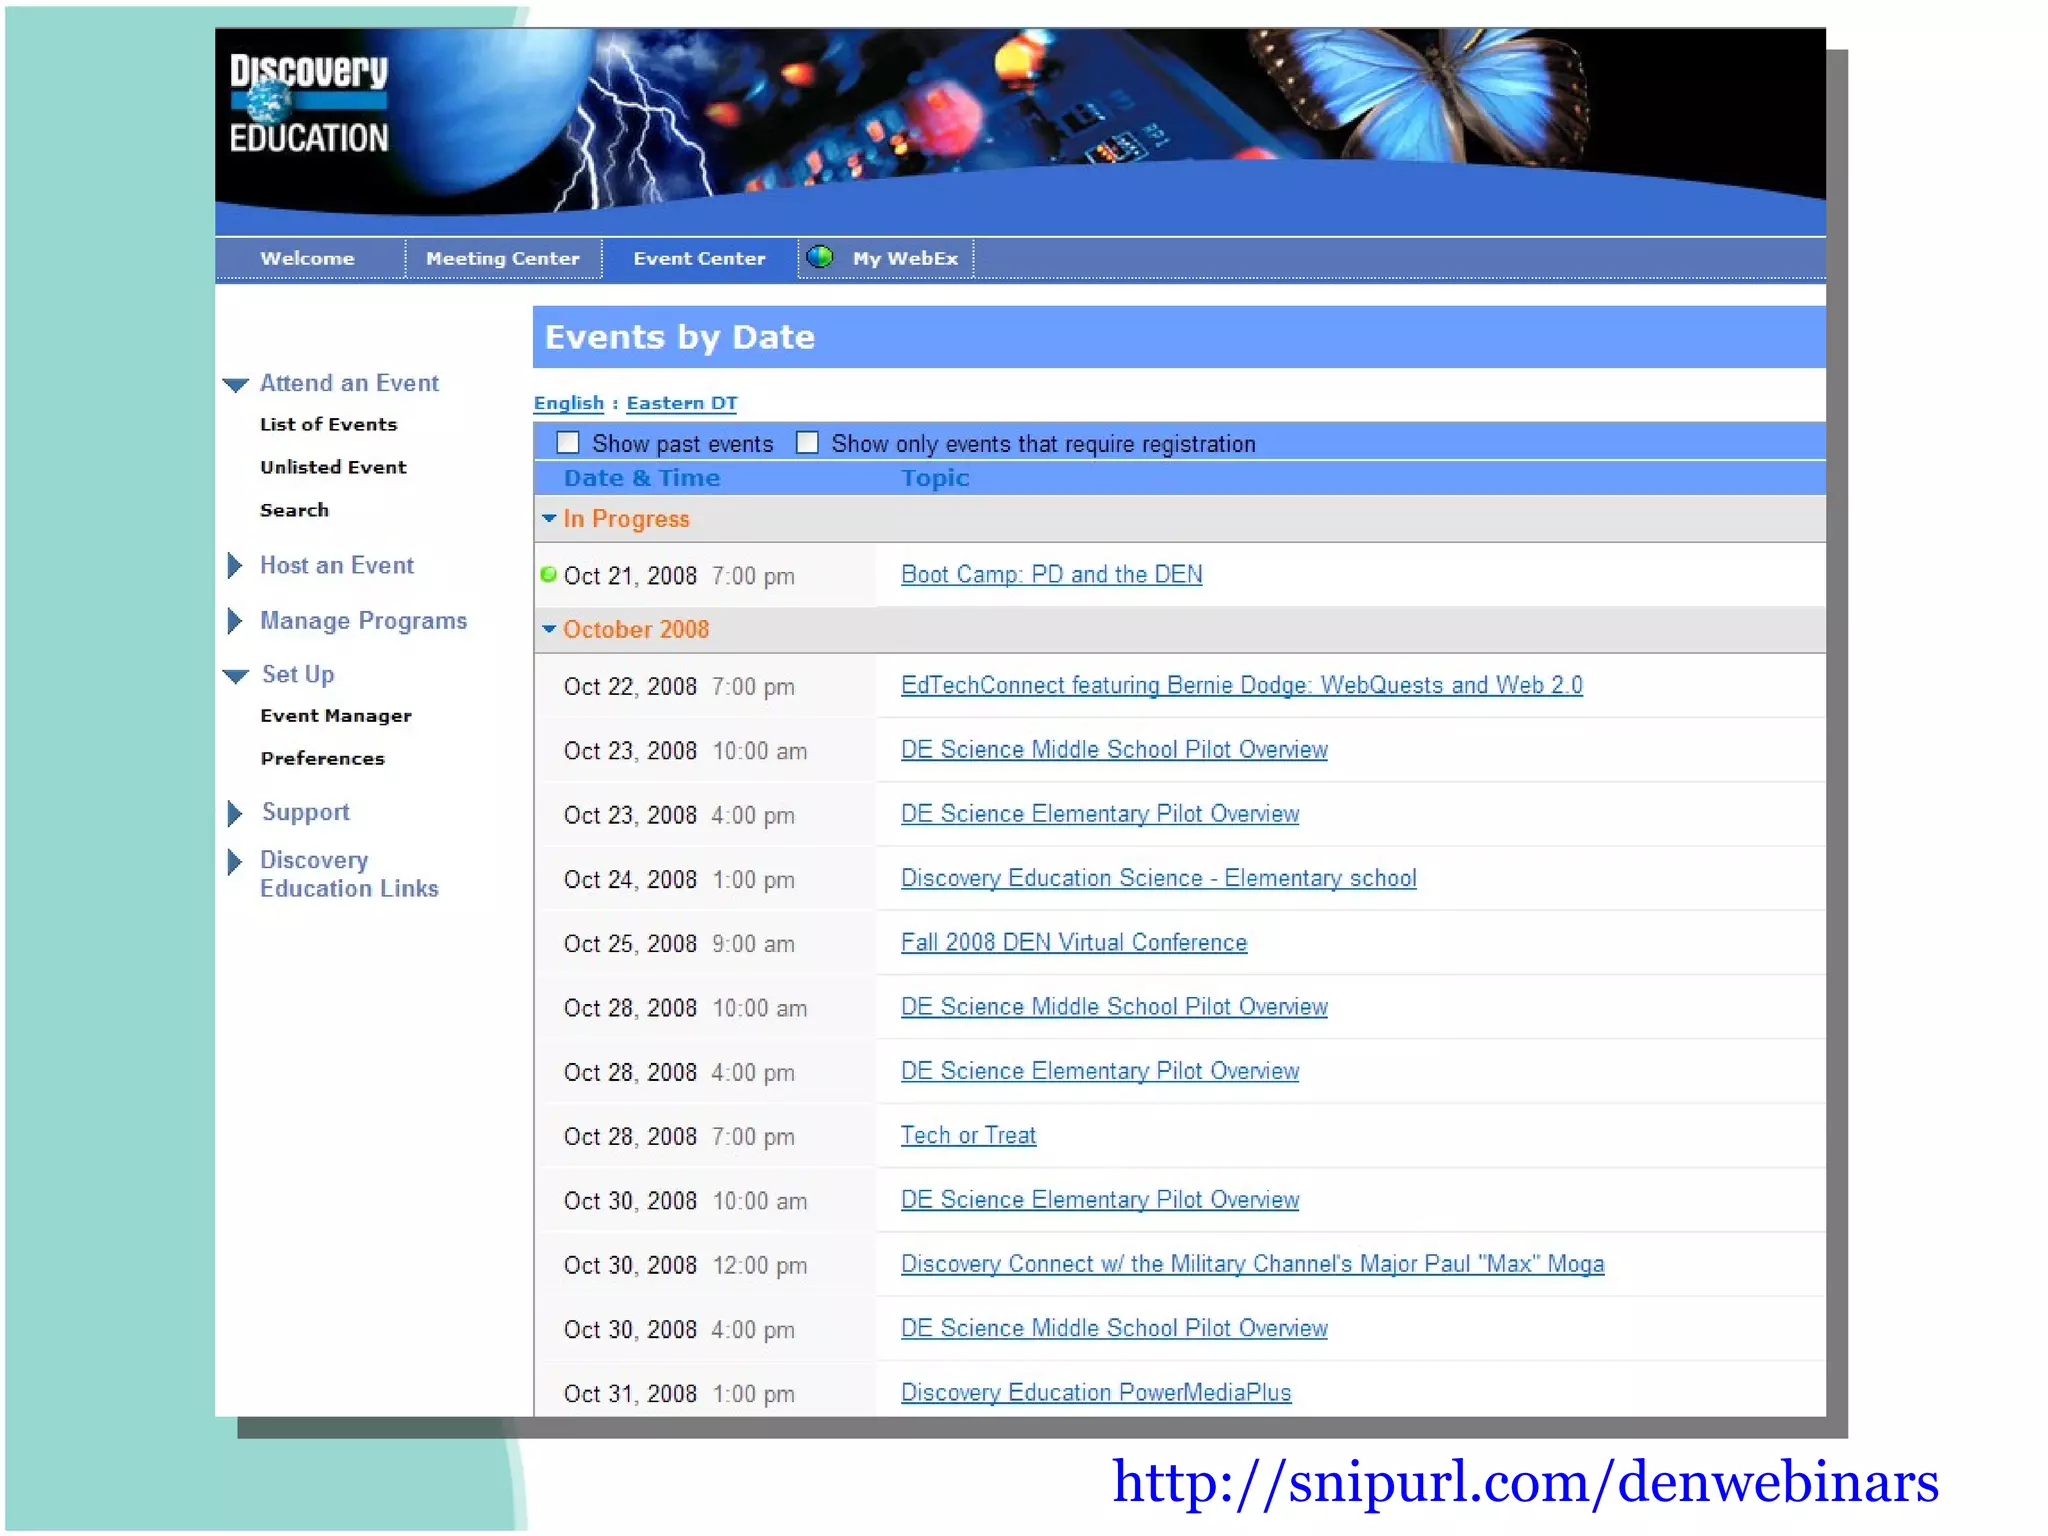Open EdTechConnect featuring Bernie Dodge event
Image resolution: width=2048 pixels, height=1536 pixels.
click(1241, 686)
